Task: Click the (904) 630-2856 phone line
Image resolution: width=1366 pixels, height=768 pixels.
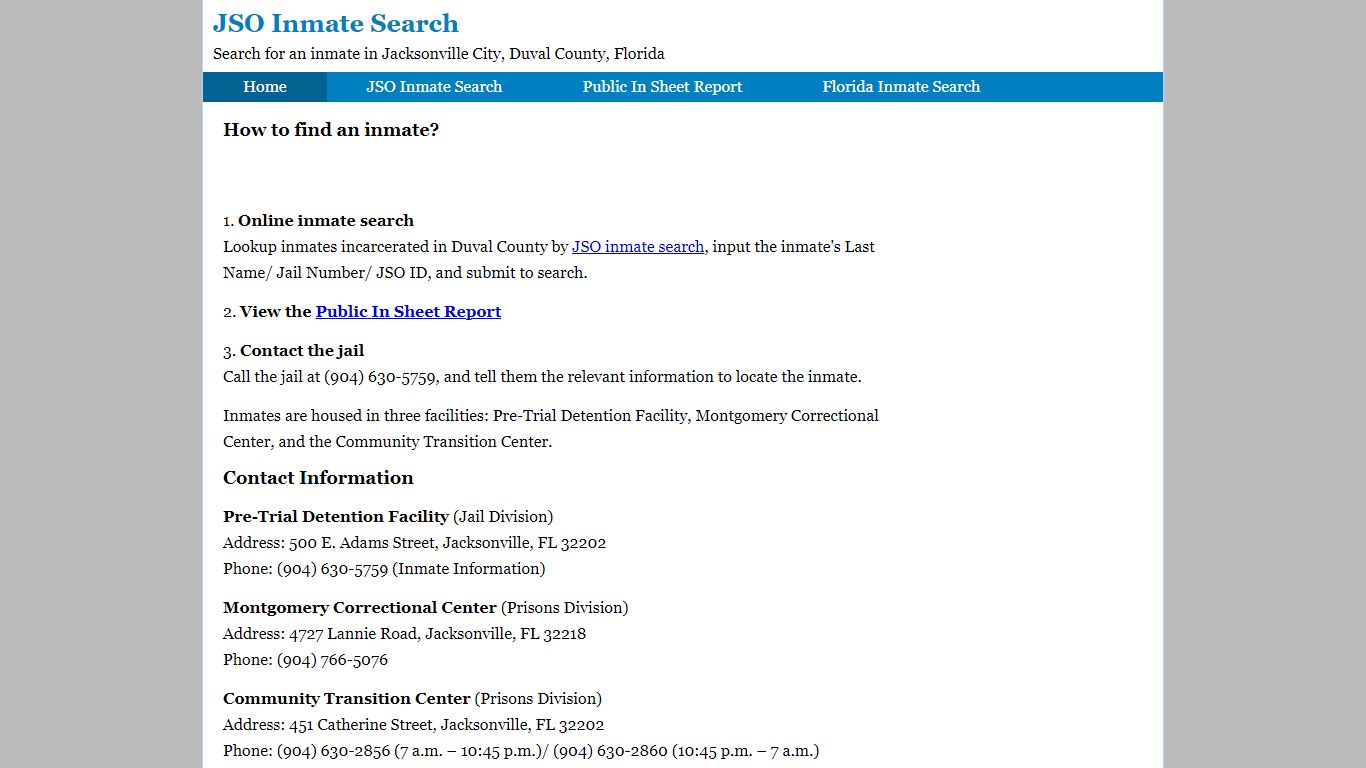Action: pyautogui.click(x=521, y=750)
